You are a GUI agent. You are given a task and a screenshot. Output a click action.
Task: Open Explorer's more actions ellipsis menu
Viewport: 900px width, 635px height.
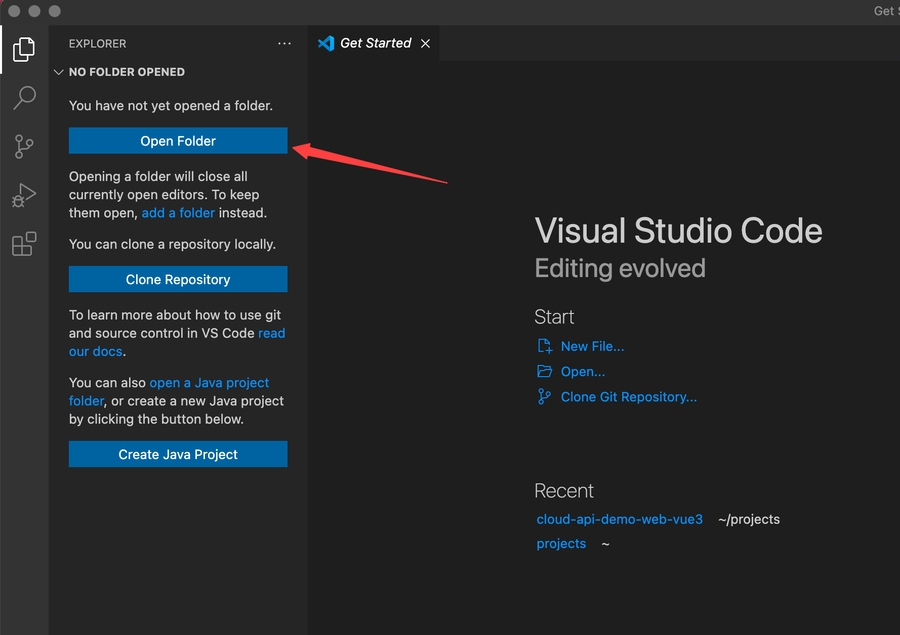click(285, 44)
